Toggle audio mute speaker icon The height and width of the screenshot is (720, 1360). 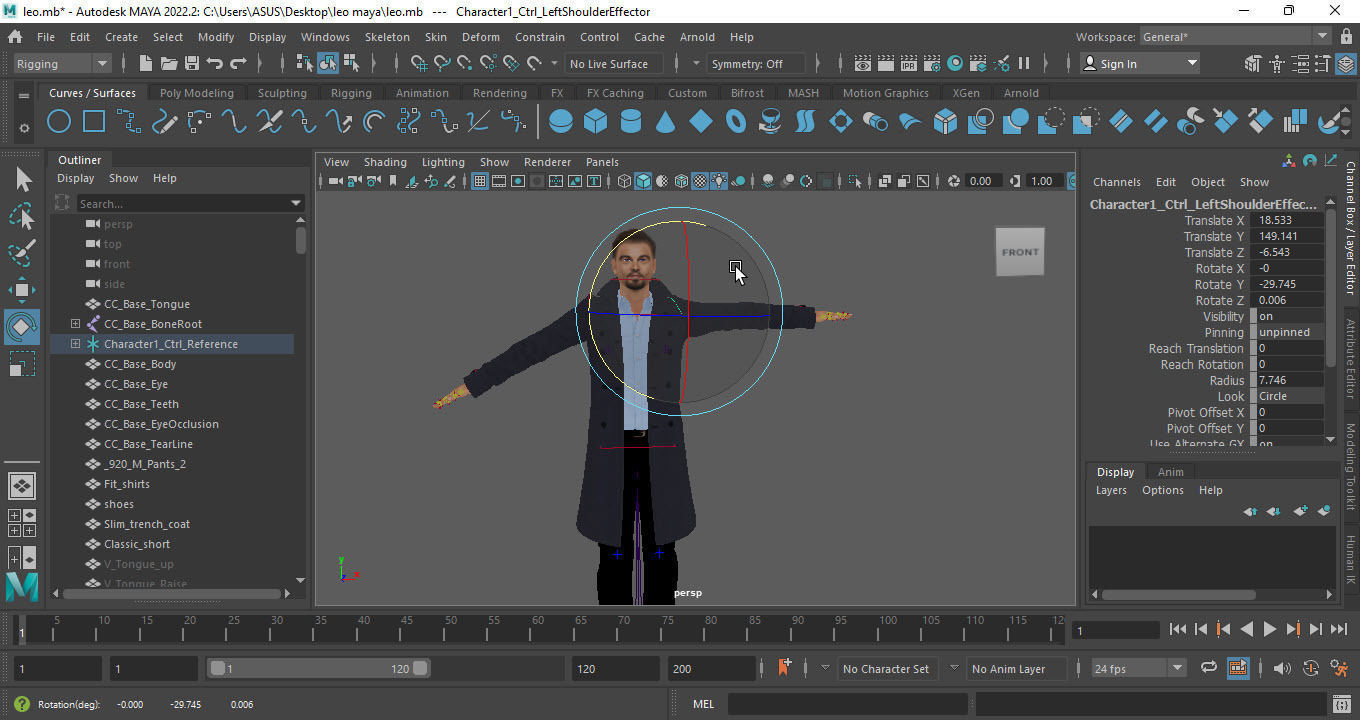tap(1282, 668)
